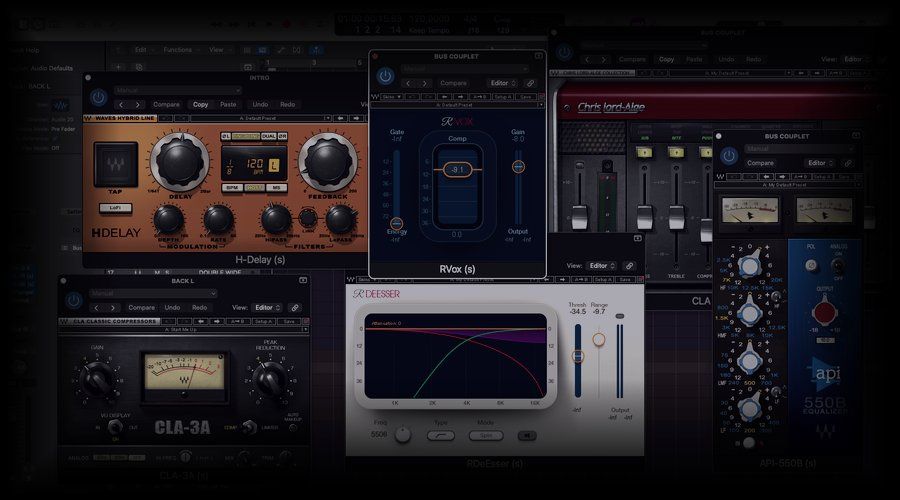Click Copy in the H-Delay window

200,104
